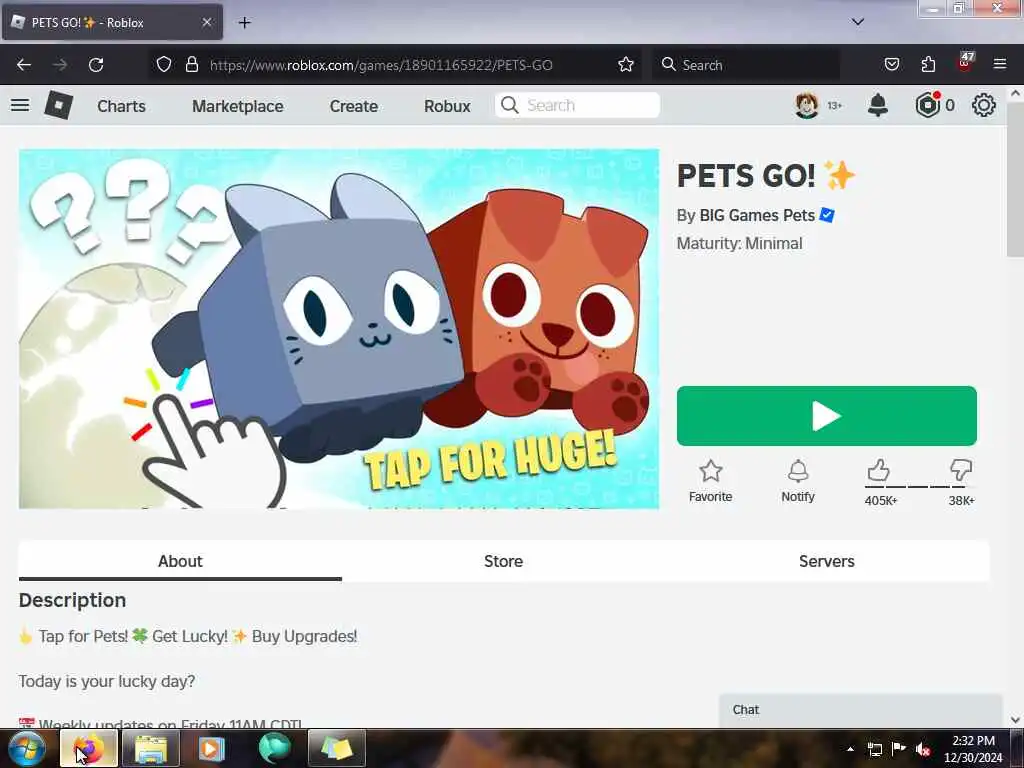1024x768 pixels.
Task: Open the shield tracking protection icon
Action: coord(164,64)
